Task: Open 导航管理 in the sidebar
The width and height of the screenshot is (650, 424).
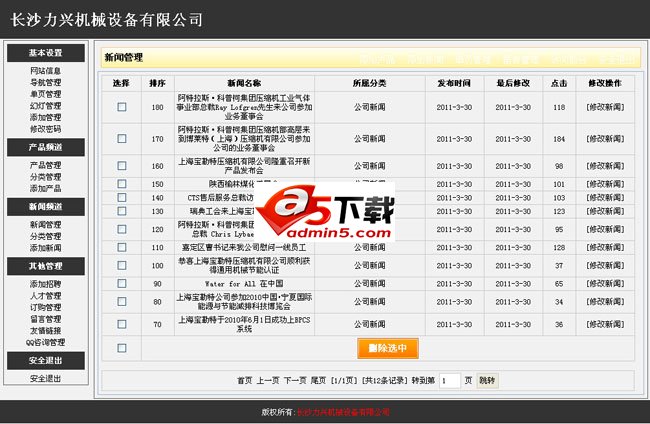Action: [x=46, y=82]
